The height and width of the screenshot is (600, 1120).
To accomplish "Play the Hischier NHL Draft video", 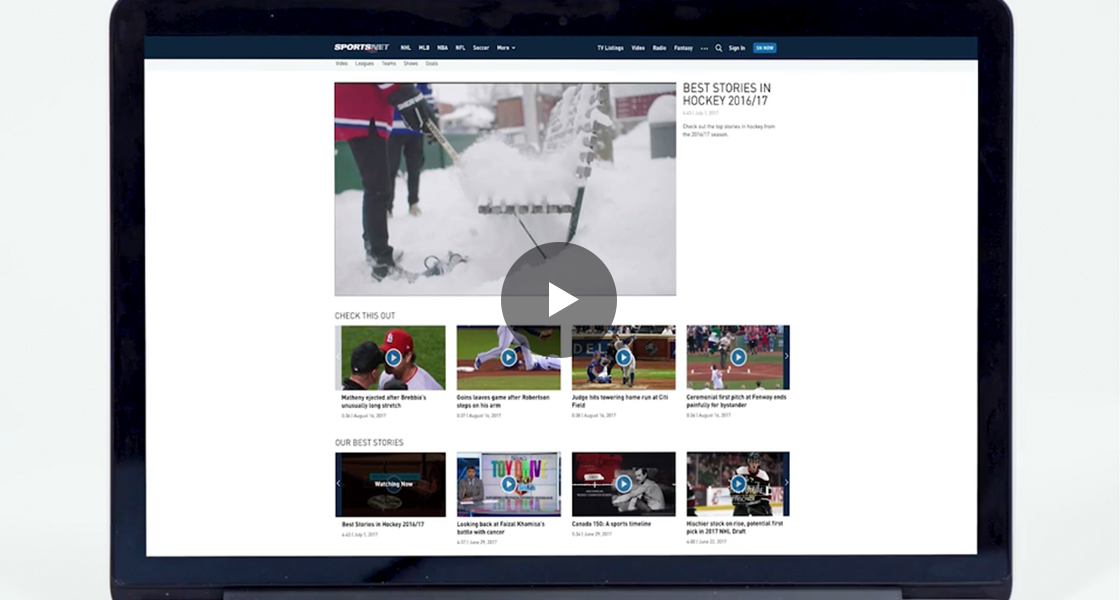I will click(x=738, y=484).
